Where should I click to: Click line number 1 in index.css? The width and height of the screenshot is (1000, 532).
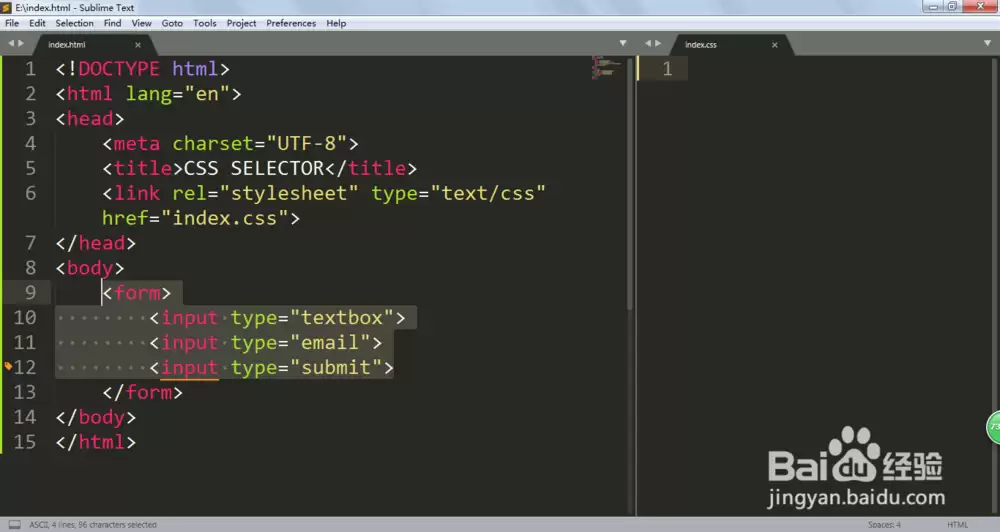(667, 68)
